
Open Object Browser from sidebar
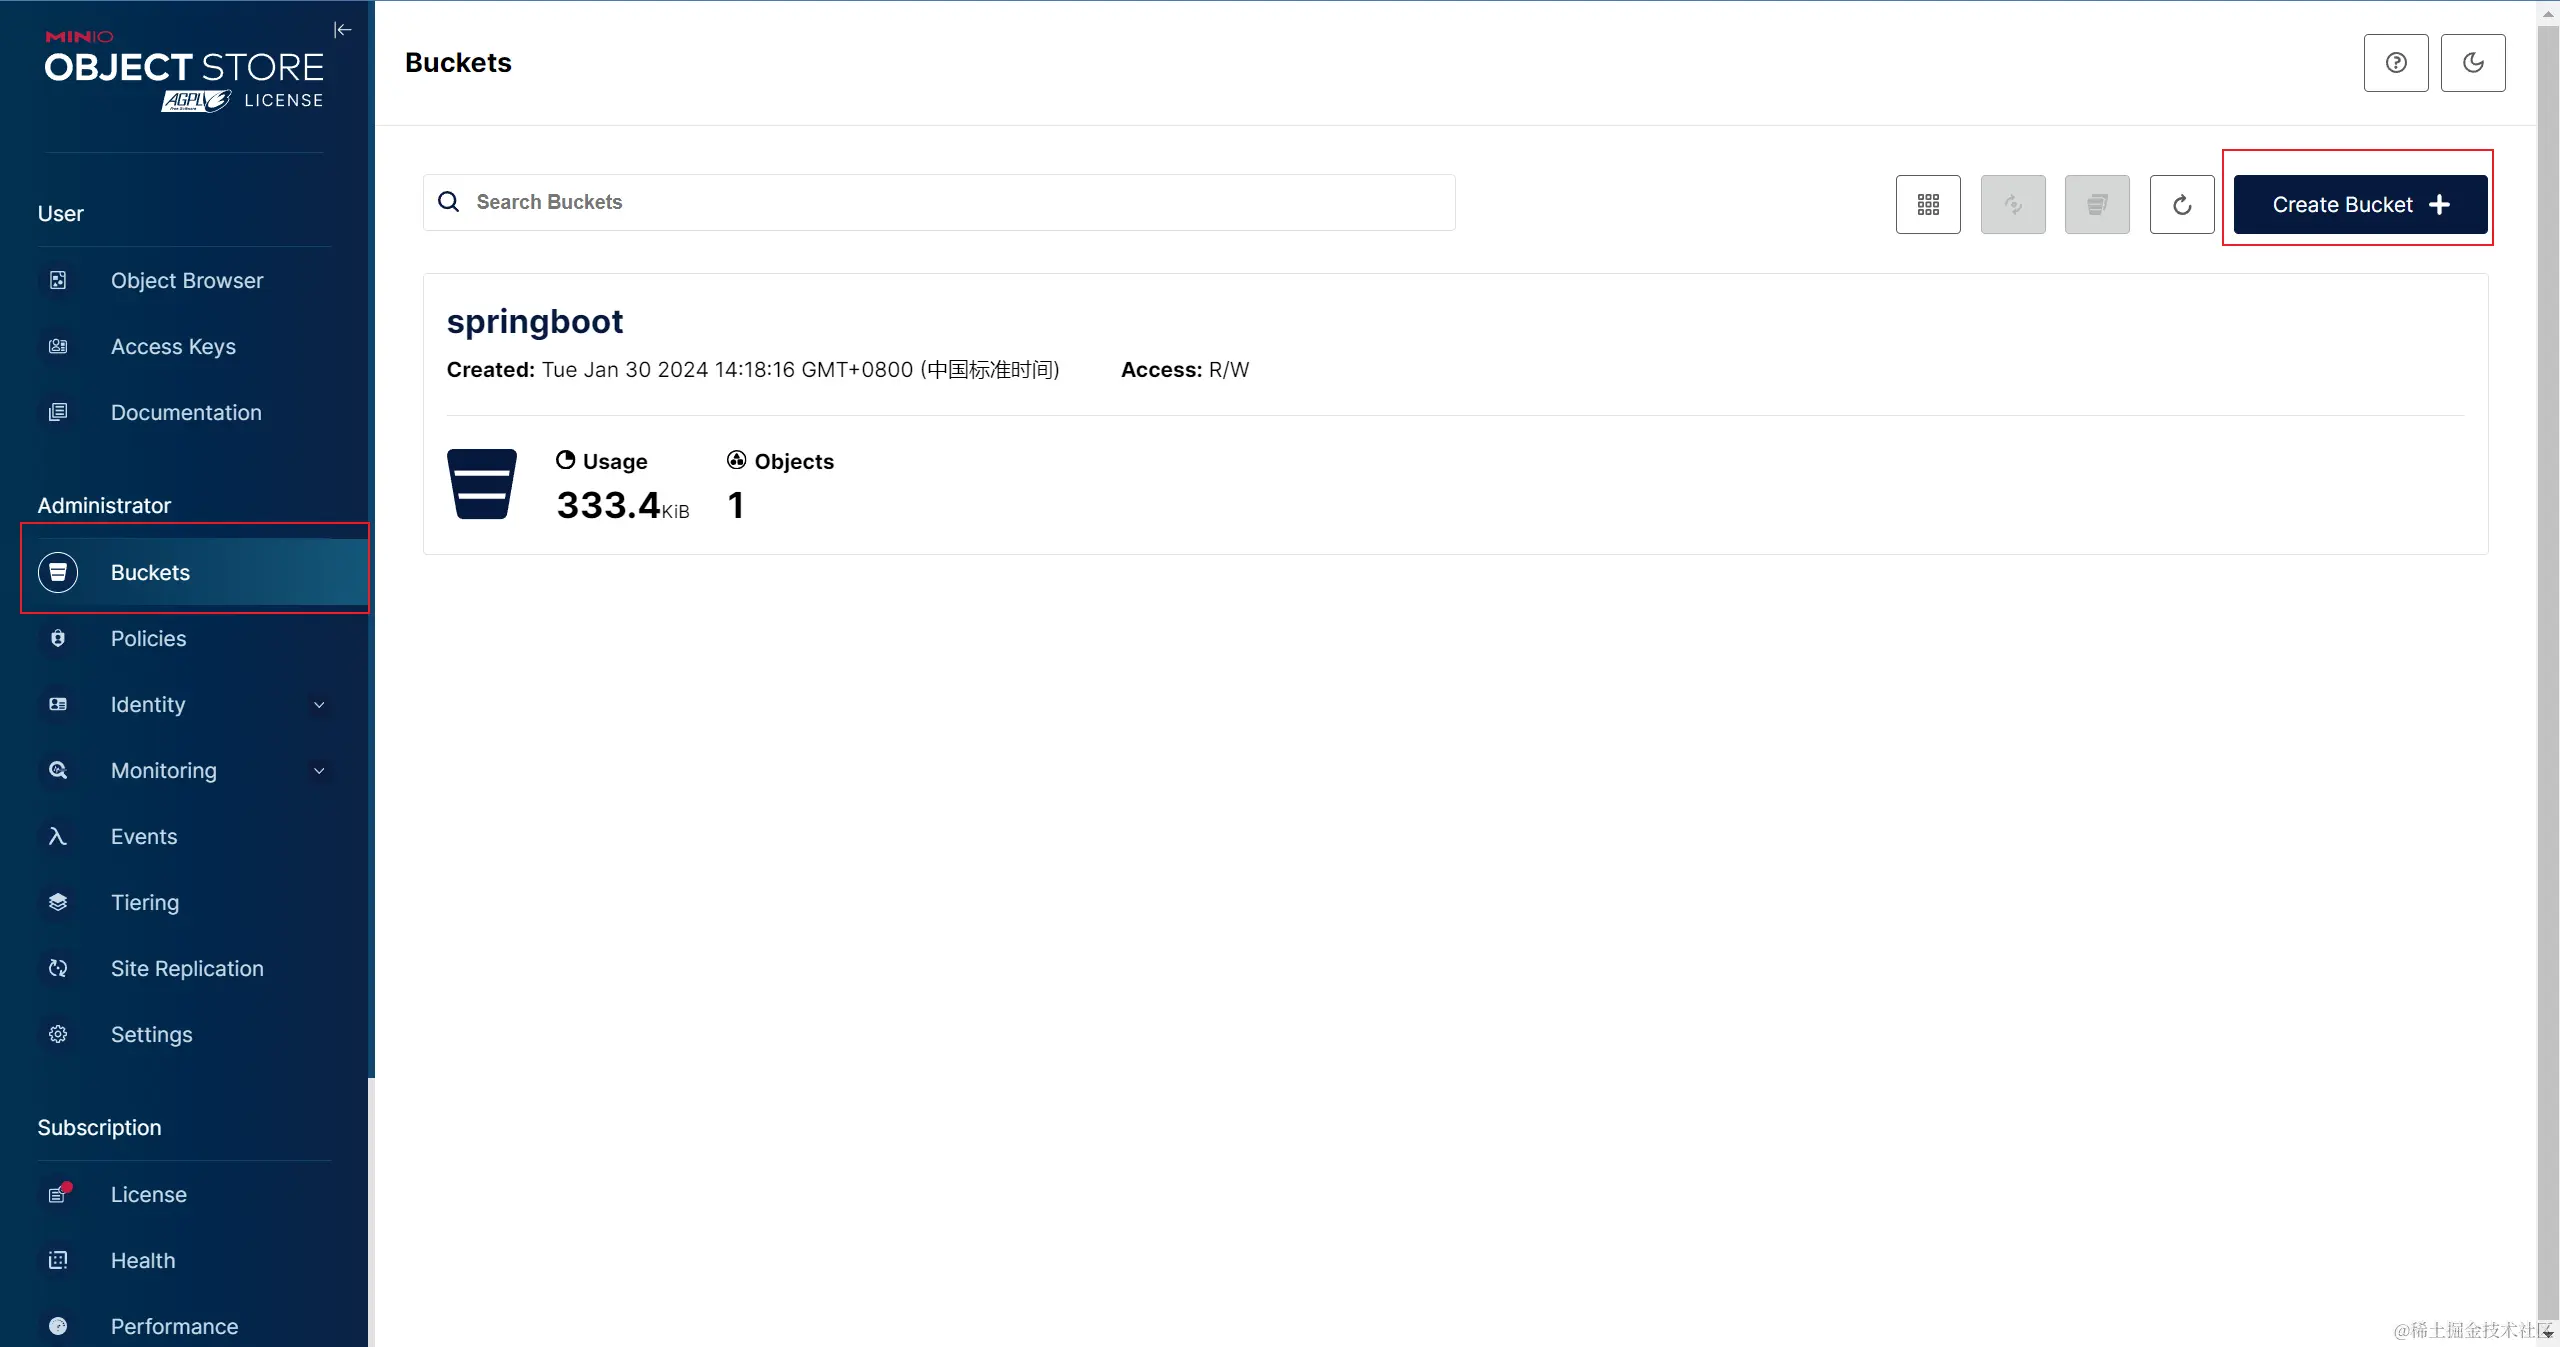tap(187, 281)
